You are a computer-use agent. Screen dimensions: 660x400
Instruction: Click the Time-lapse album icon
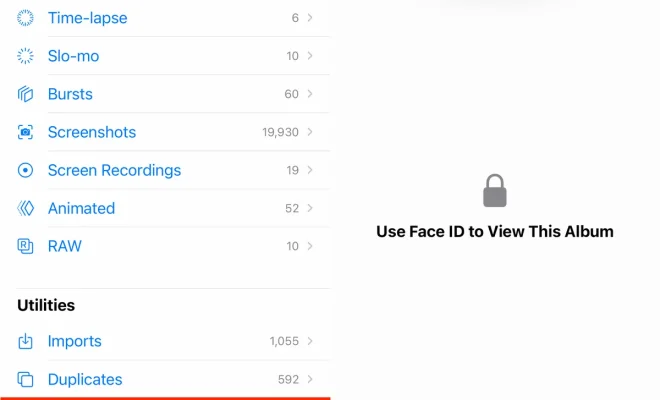coord(26,18)
